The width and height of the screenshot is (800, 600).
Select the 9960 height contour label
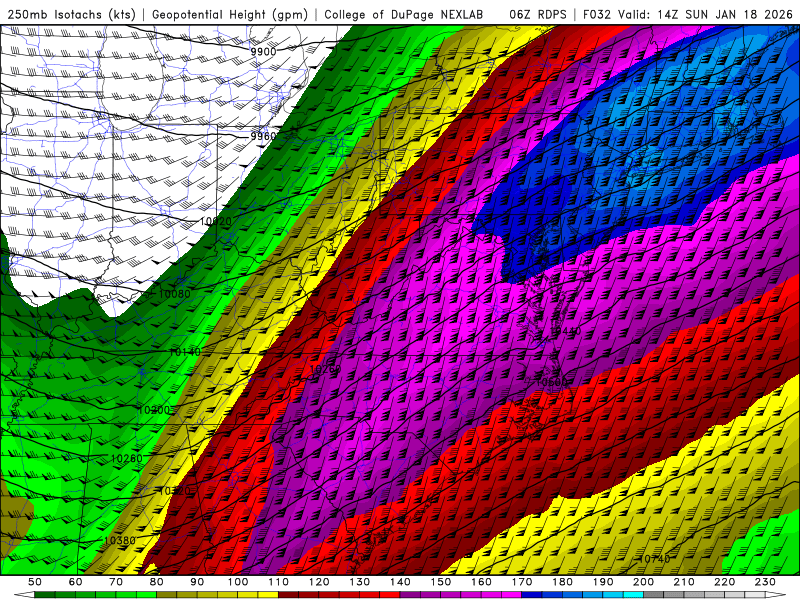coord(263,136)
